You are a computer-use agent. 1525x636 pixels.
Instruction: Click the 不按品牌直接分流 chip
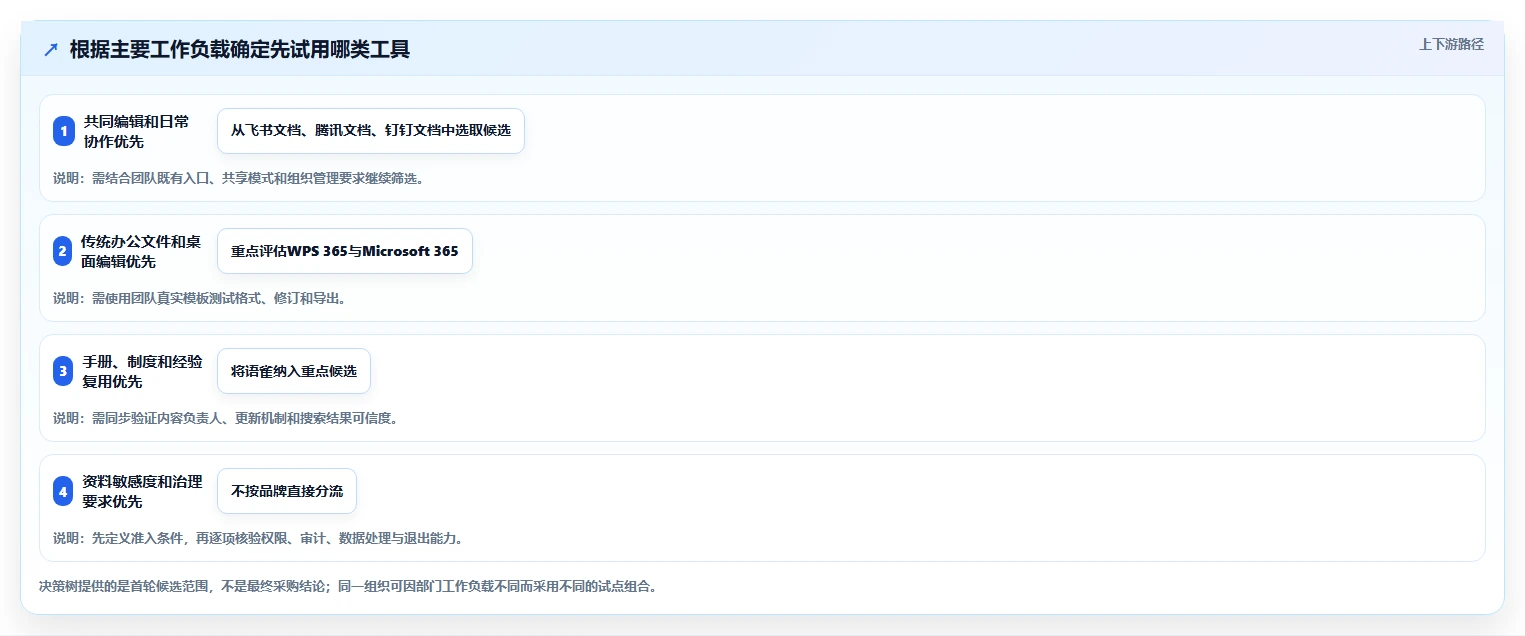click(x=287, y=491)
